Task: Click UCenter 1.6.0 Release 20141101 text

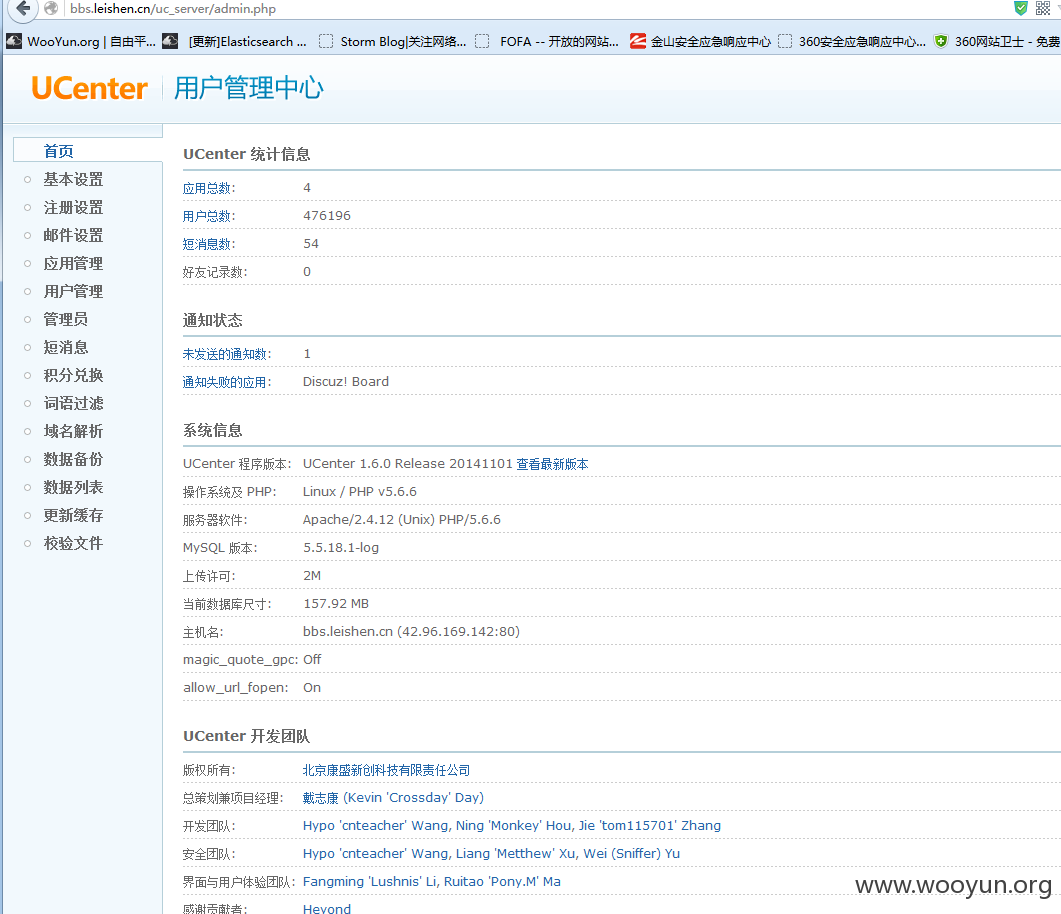Action: 407,463
